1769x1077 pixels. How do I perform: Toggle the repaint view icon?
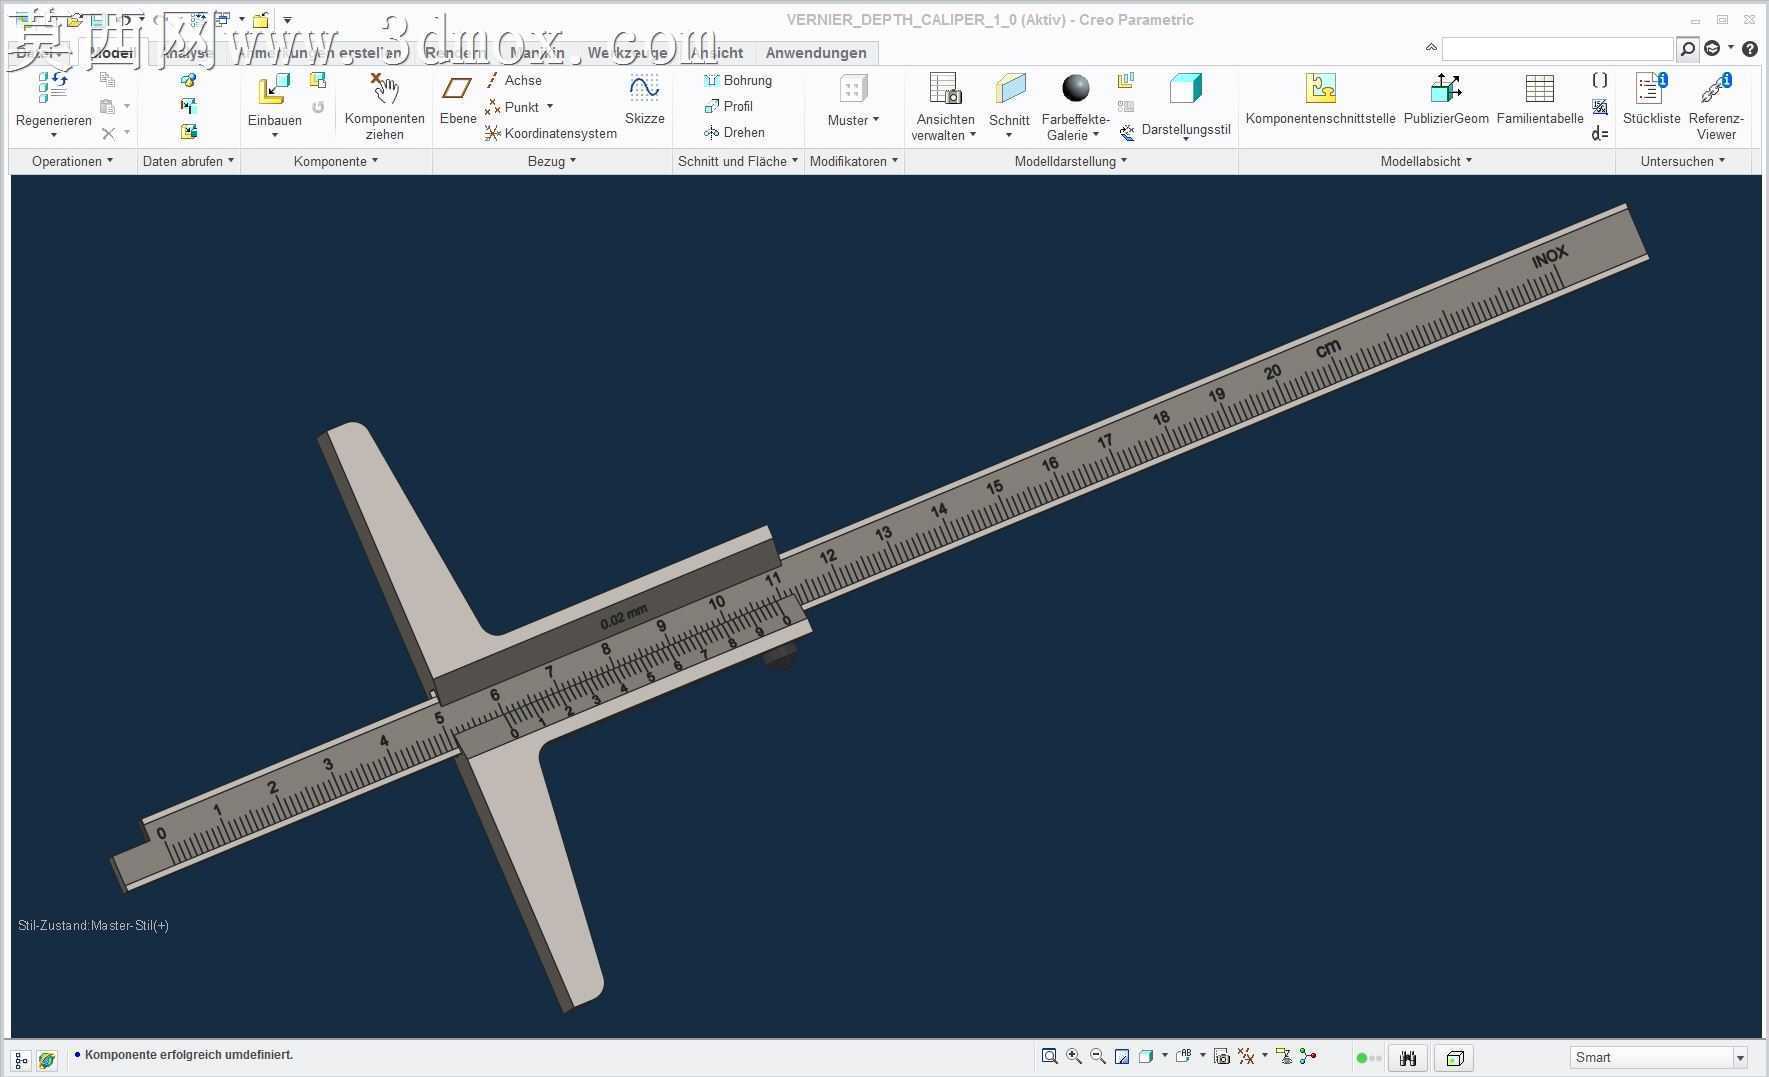(x=1122, y=1056)
